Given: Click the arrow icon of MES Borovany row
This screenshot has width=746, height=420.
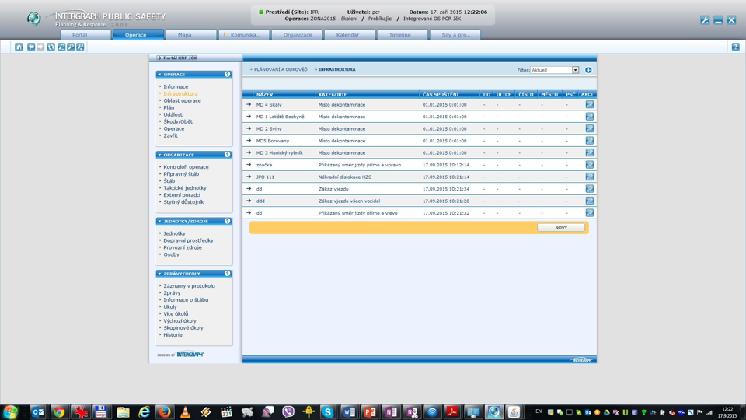Looking at the screenshot, I should (x=248, y=141).
